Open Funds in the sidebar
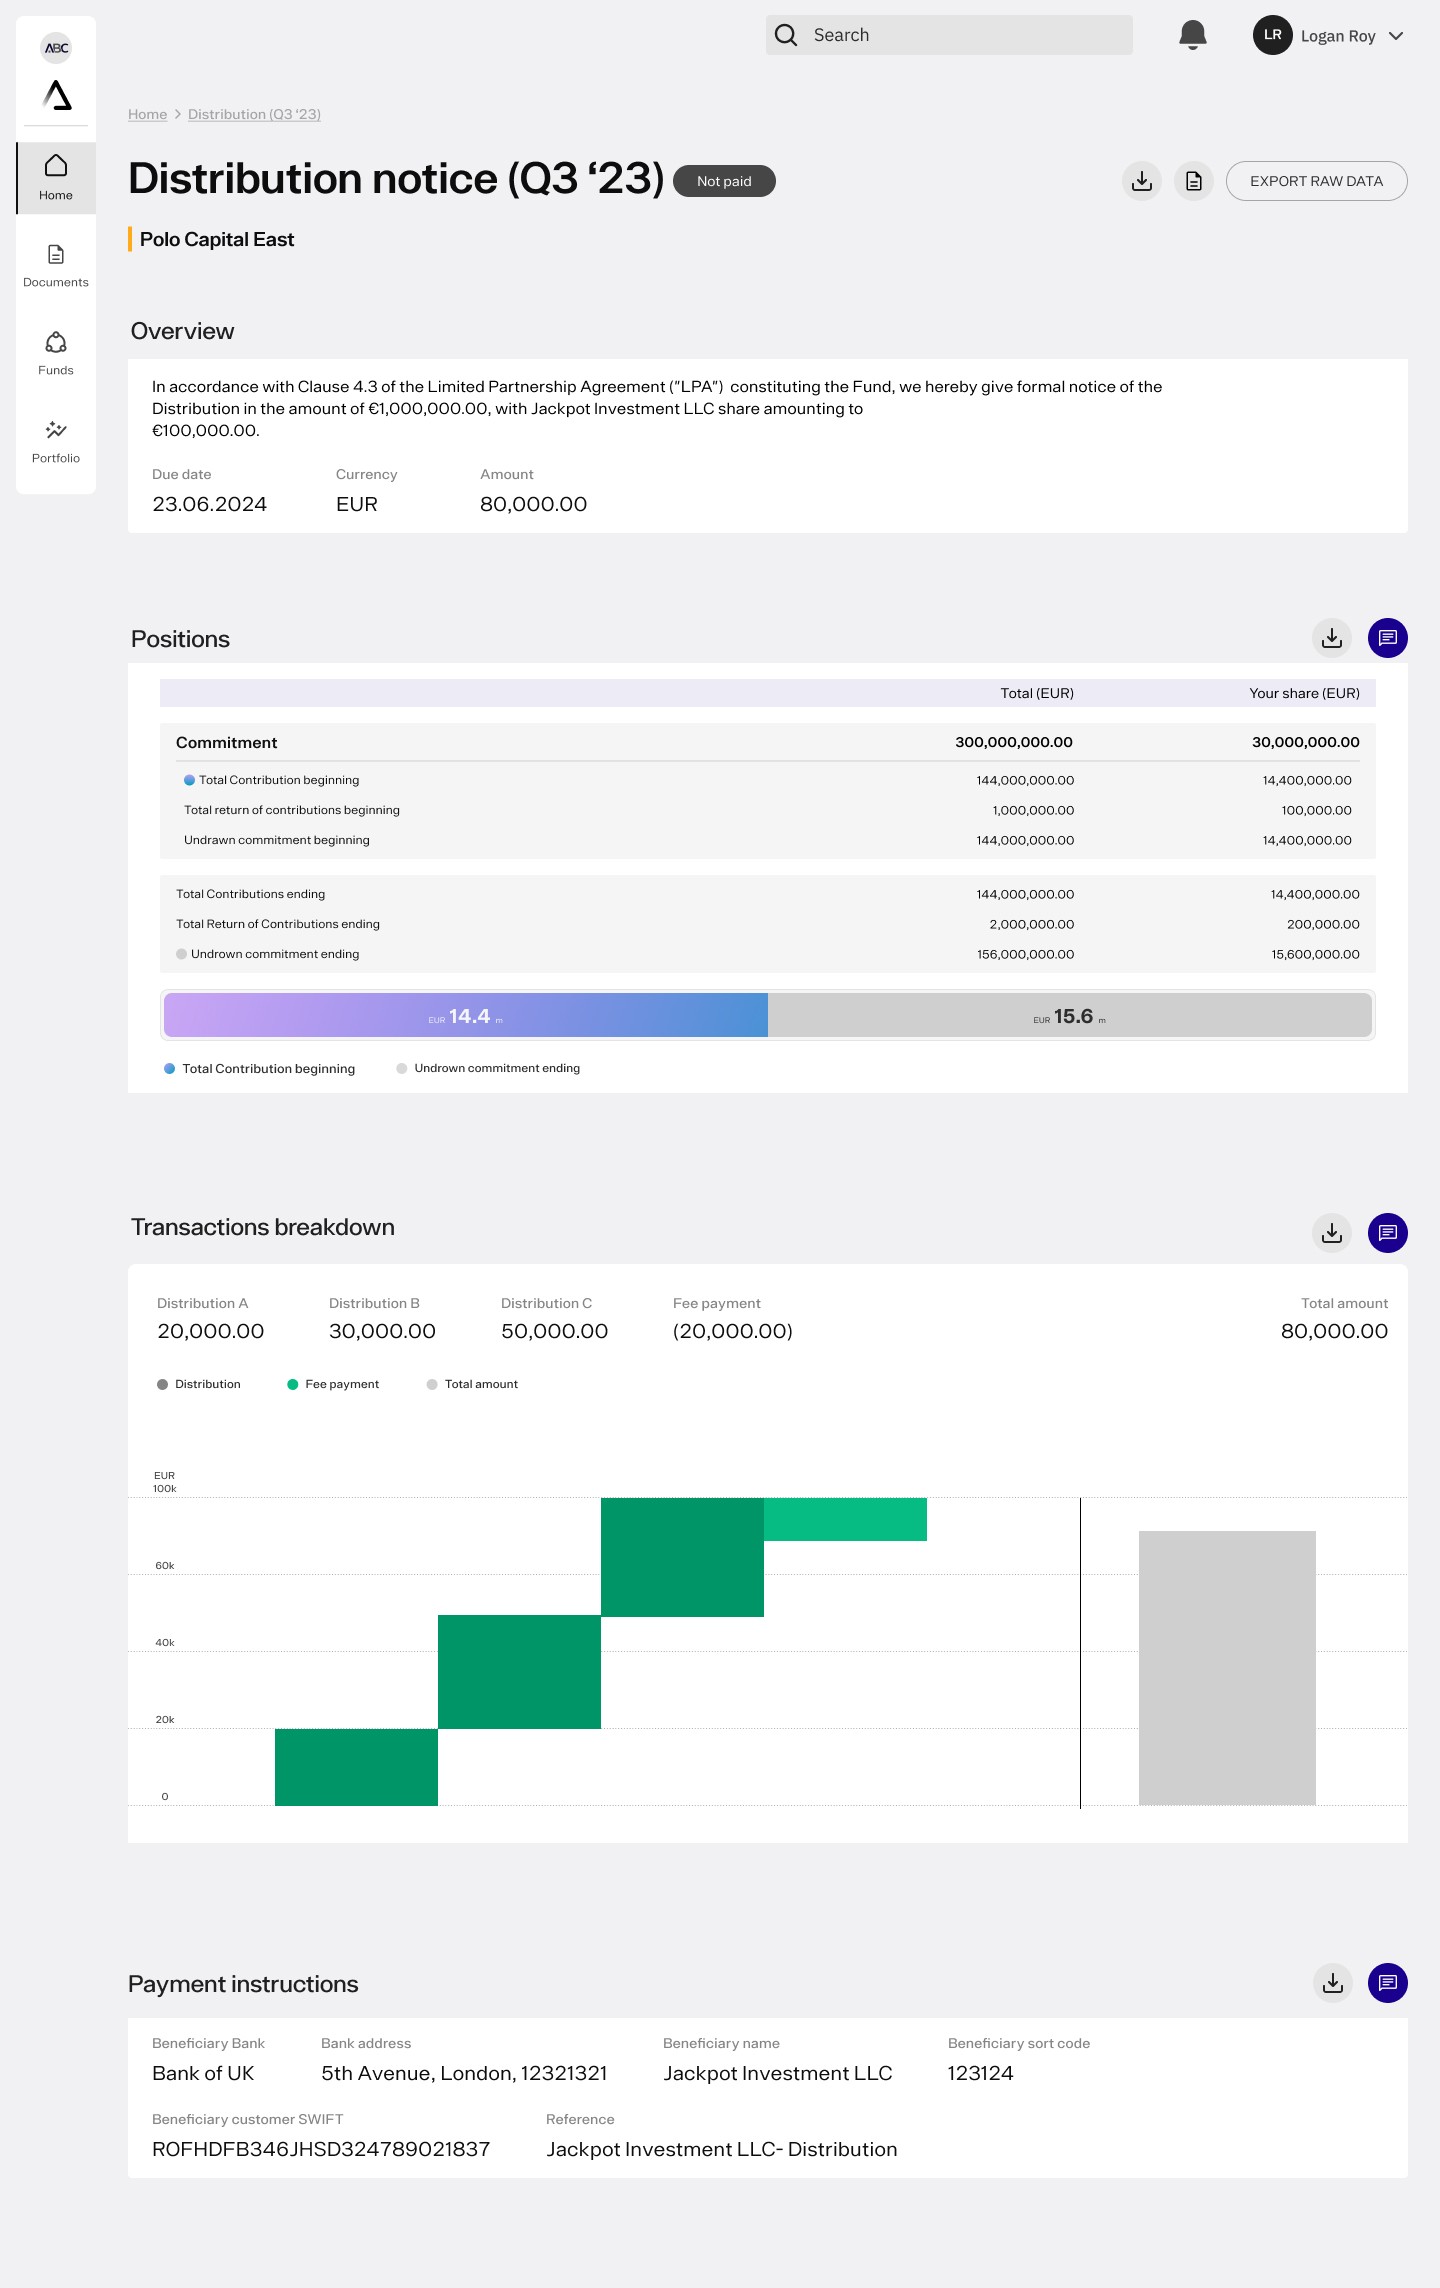This screenshot has width=1440, height=2288. [56, 354]
